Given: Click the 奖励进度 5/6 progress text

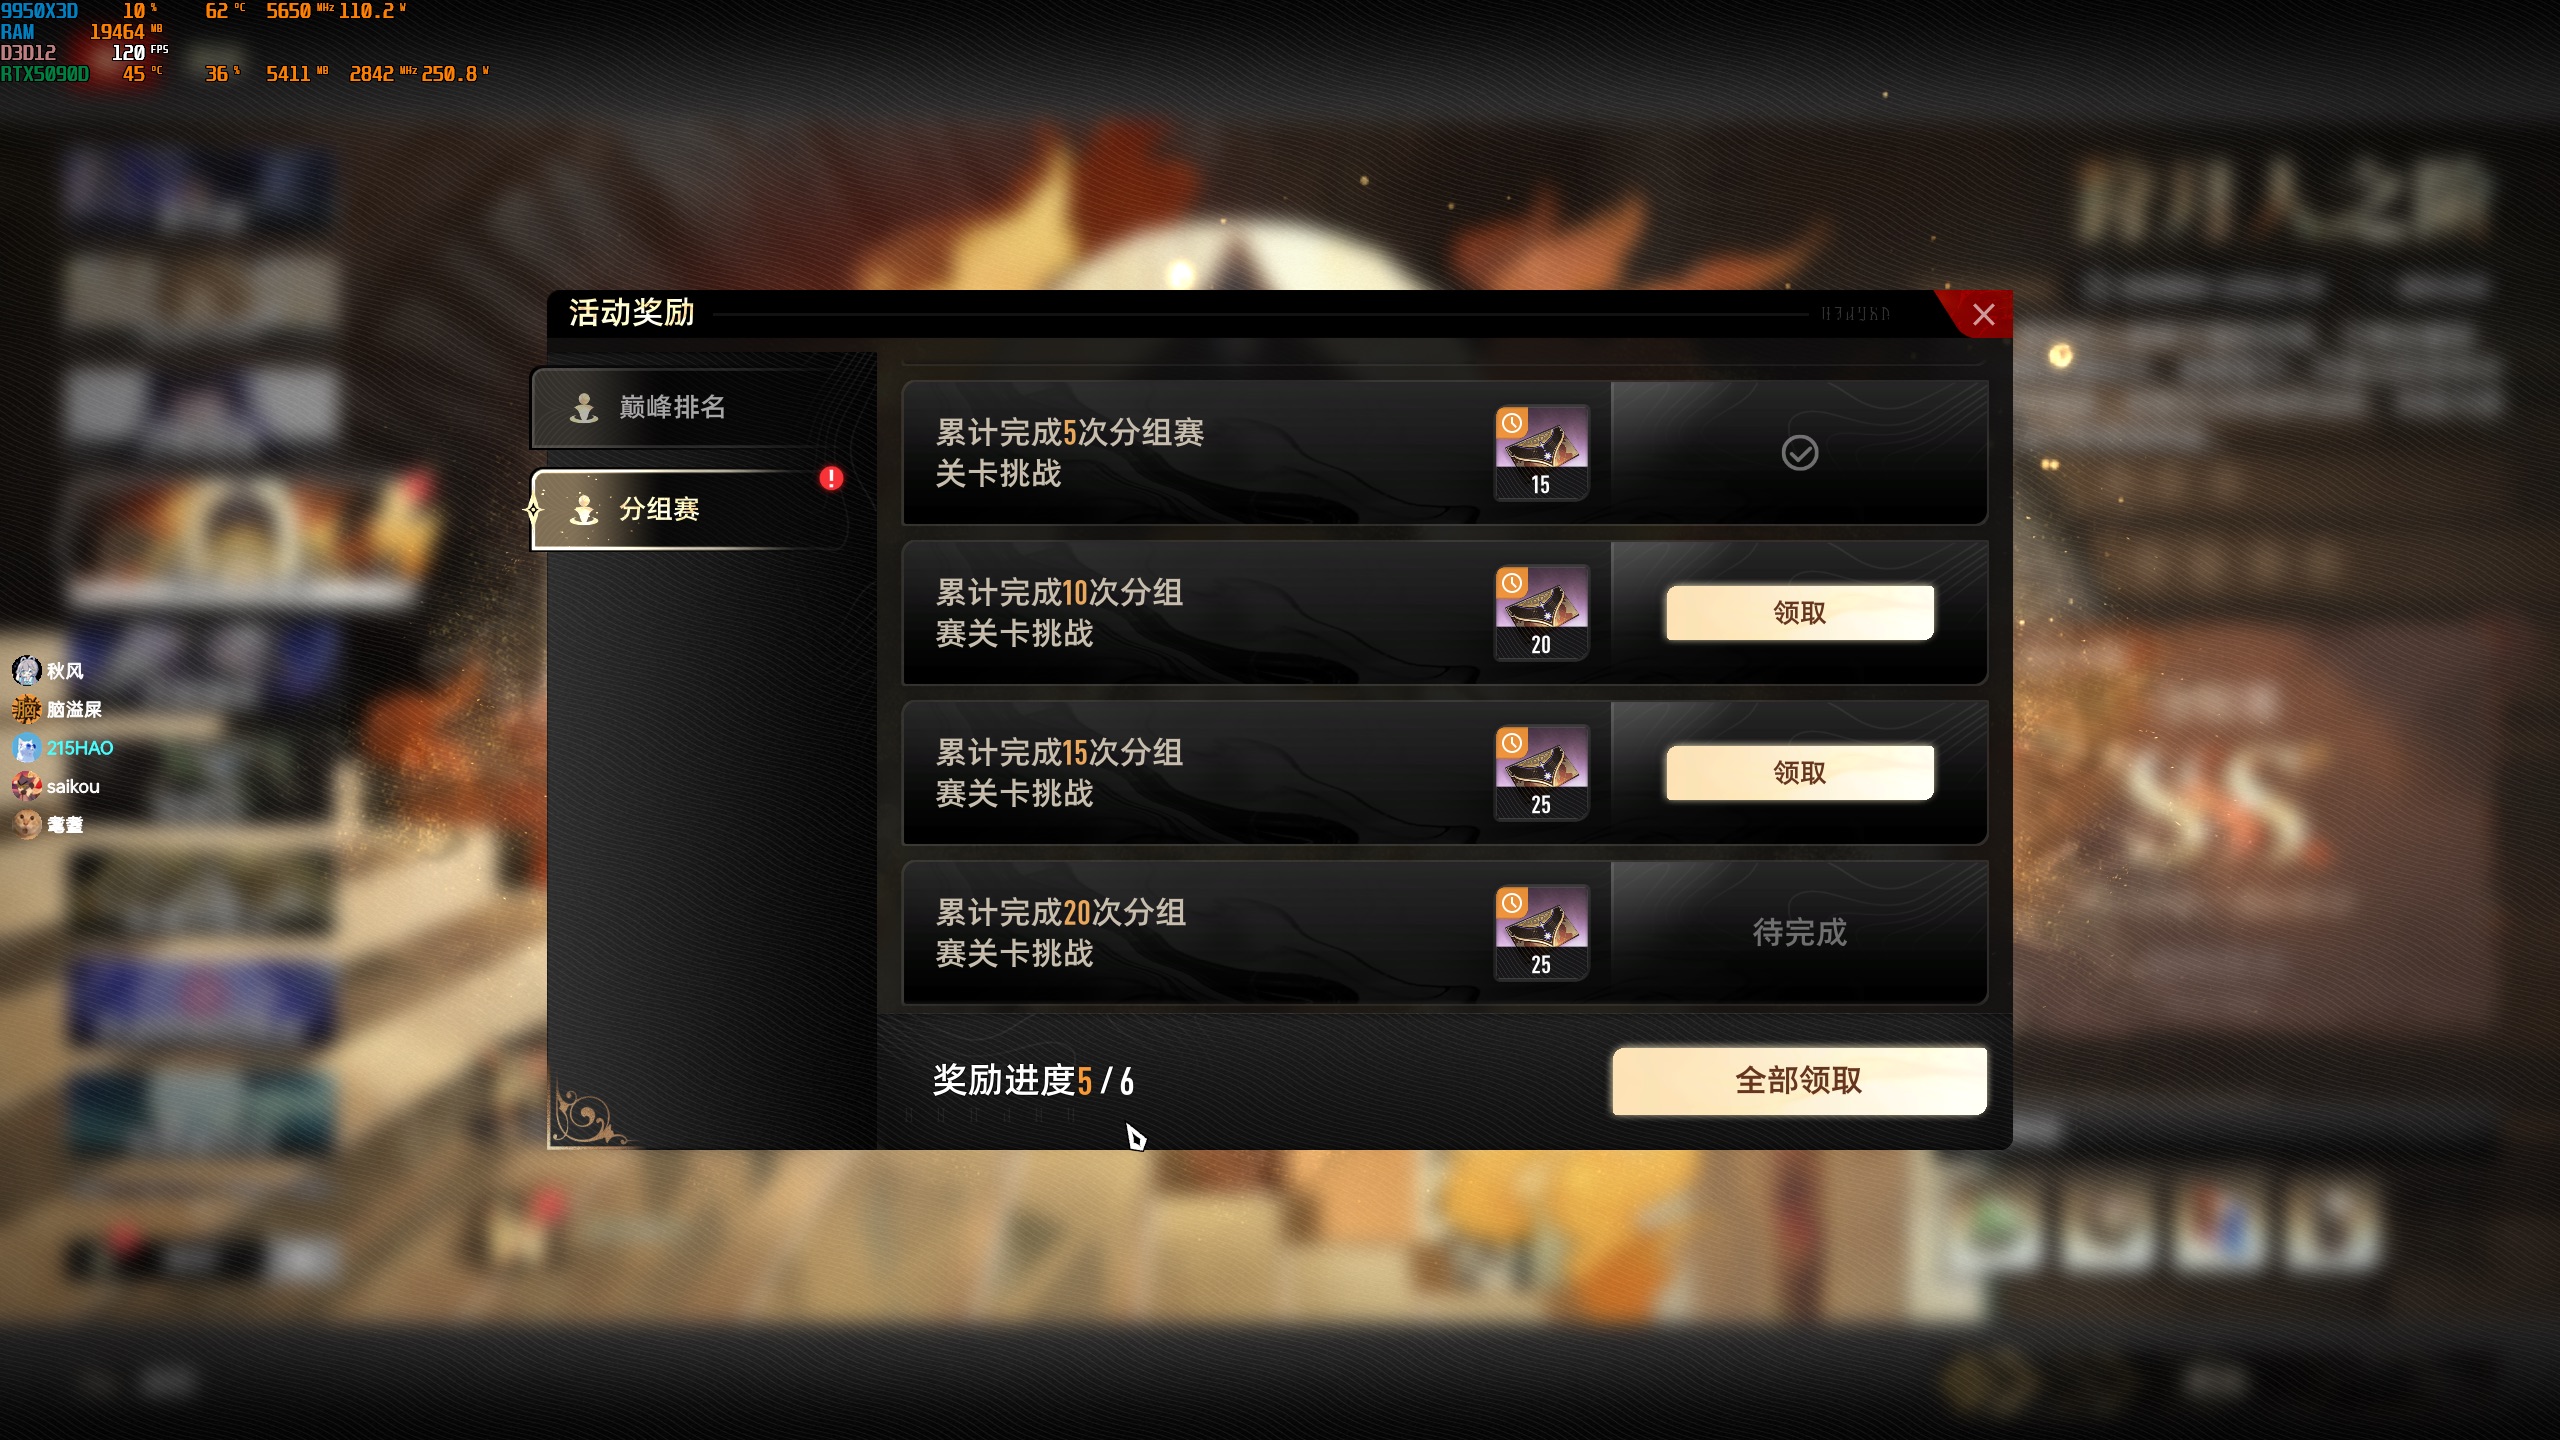Looking at the screenshot, I should click(1033, 1080).
